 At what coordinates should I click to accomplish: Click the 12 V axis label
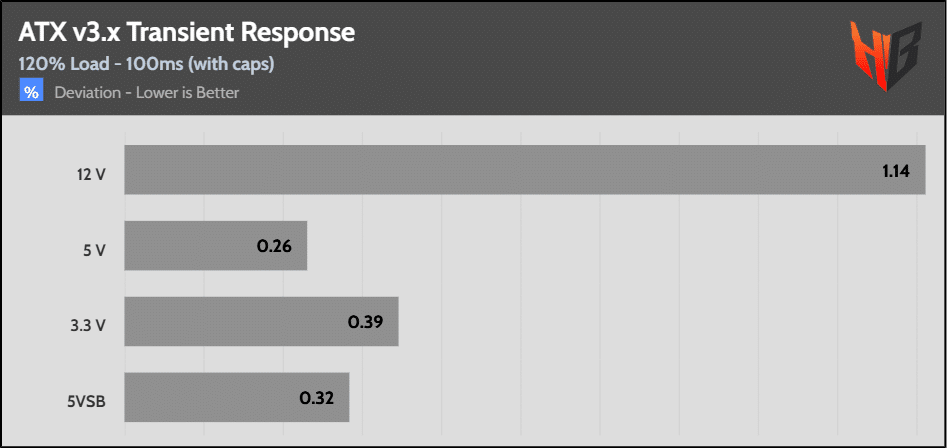(91, 174)
